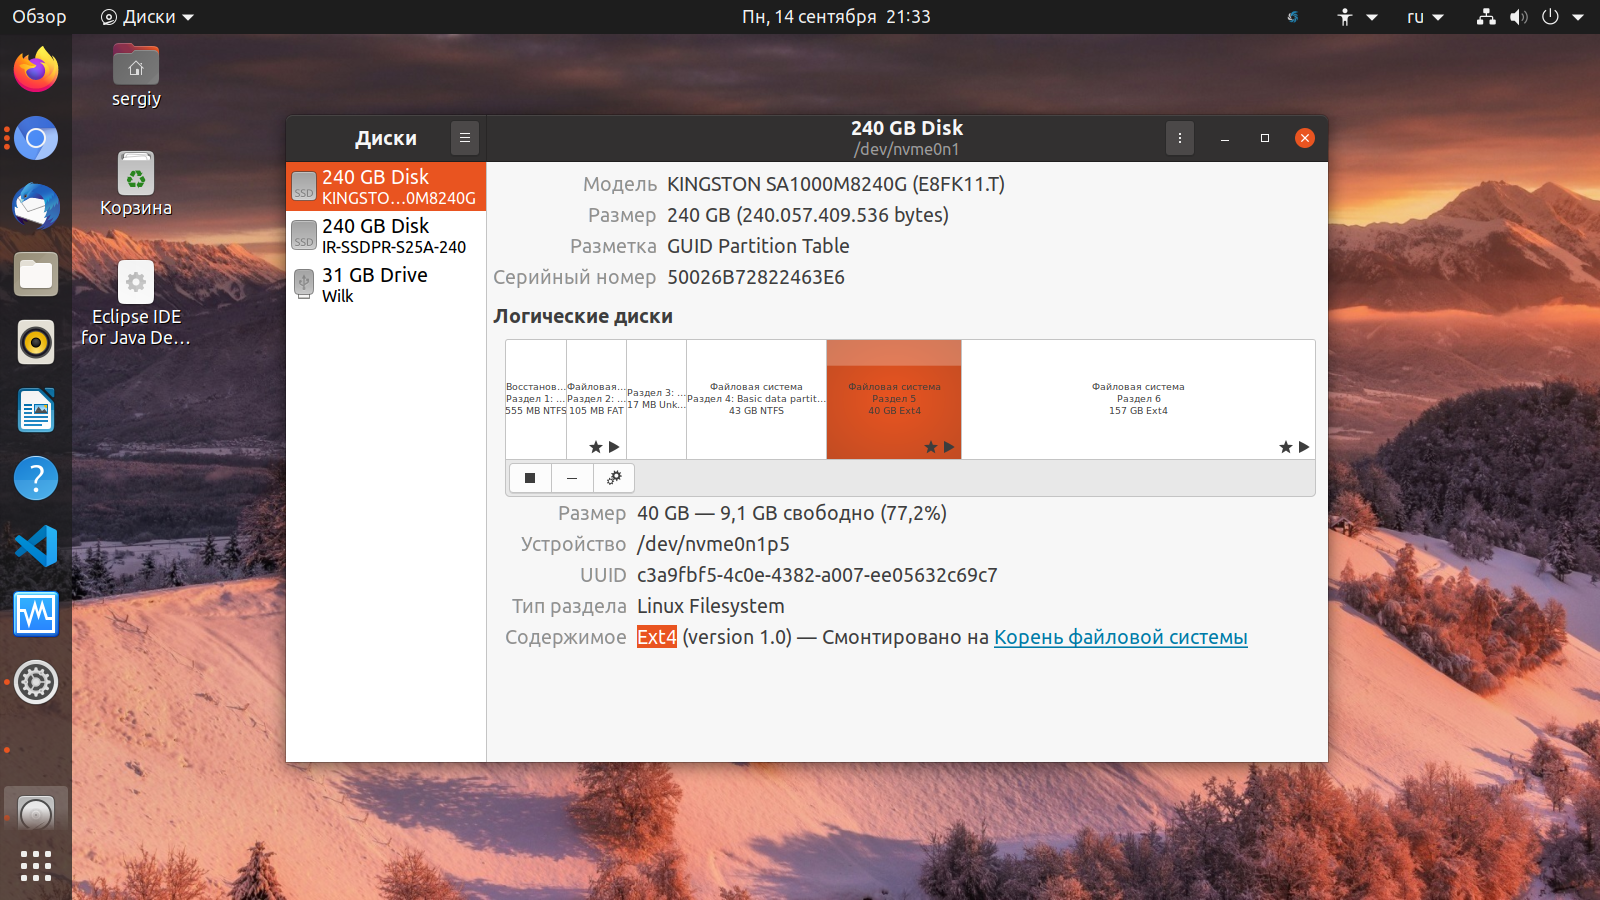Select the UUID c3a9fbf5 value

click(817, 575)
